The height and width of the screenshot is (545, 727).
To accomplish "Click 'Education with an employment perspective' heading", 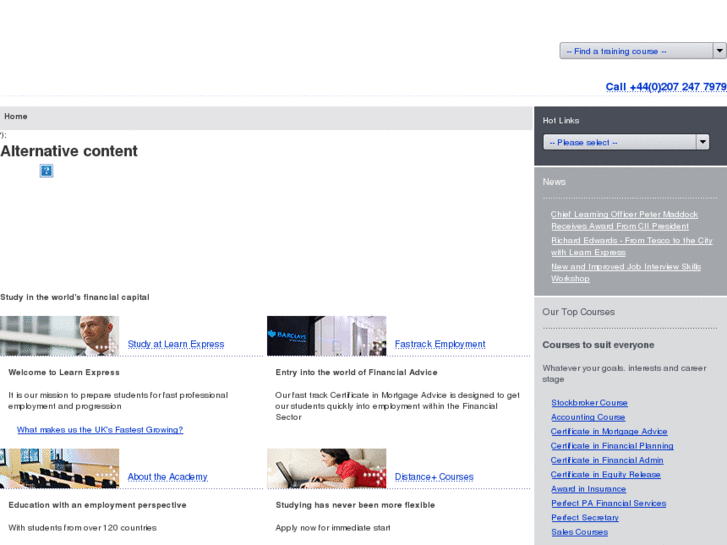I will click(x=97, y=505).
